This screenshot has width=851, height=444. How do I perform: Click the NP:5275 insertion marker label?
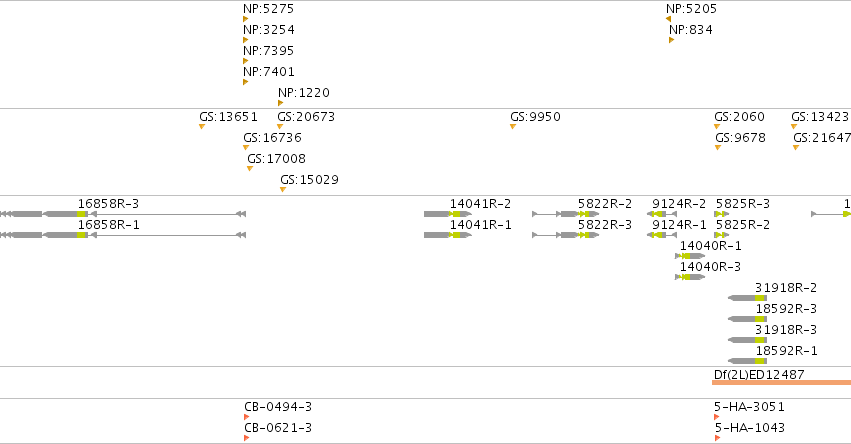pyautogui.click(x=269, y=9)
